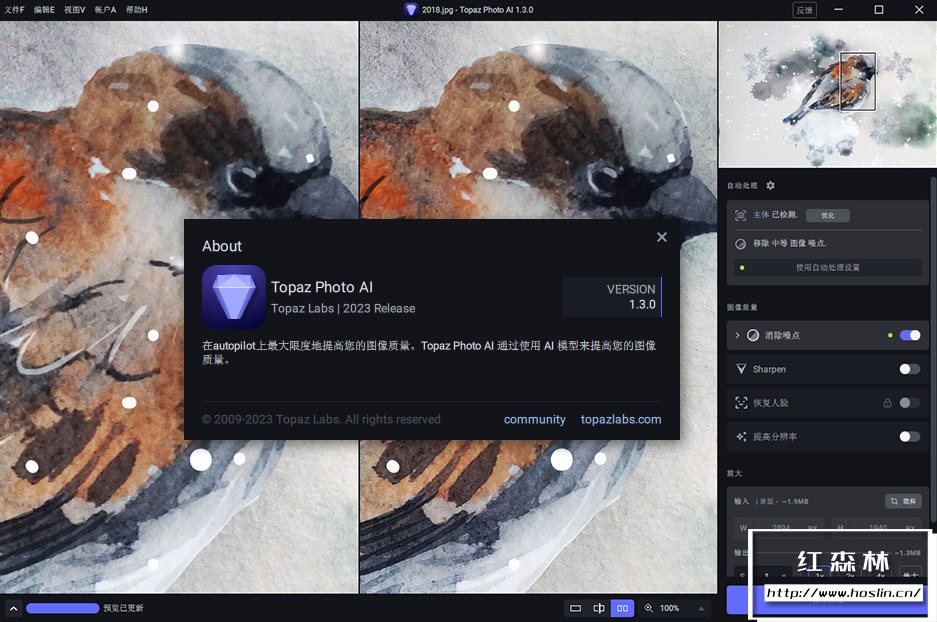Click the noise removal status icon in autopilot
This screenshot has height=622, width=937.
740,244
